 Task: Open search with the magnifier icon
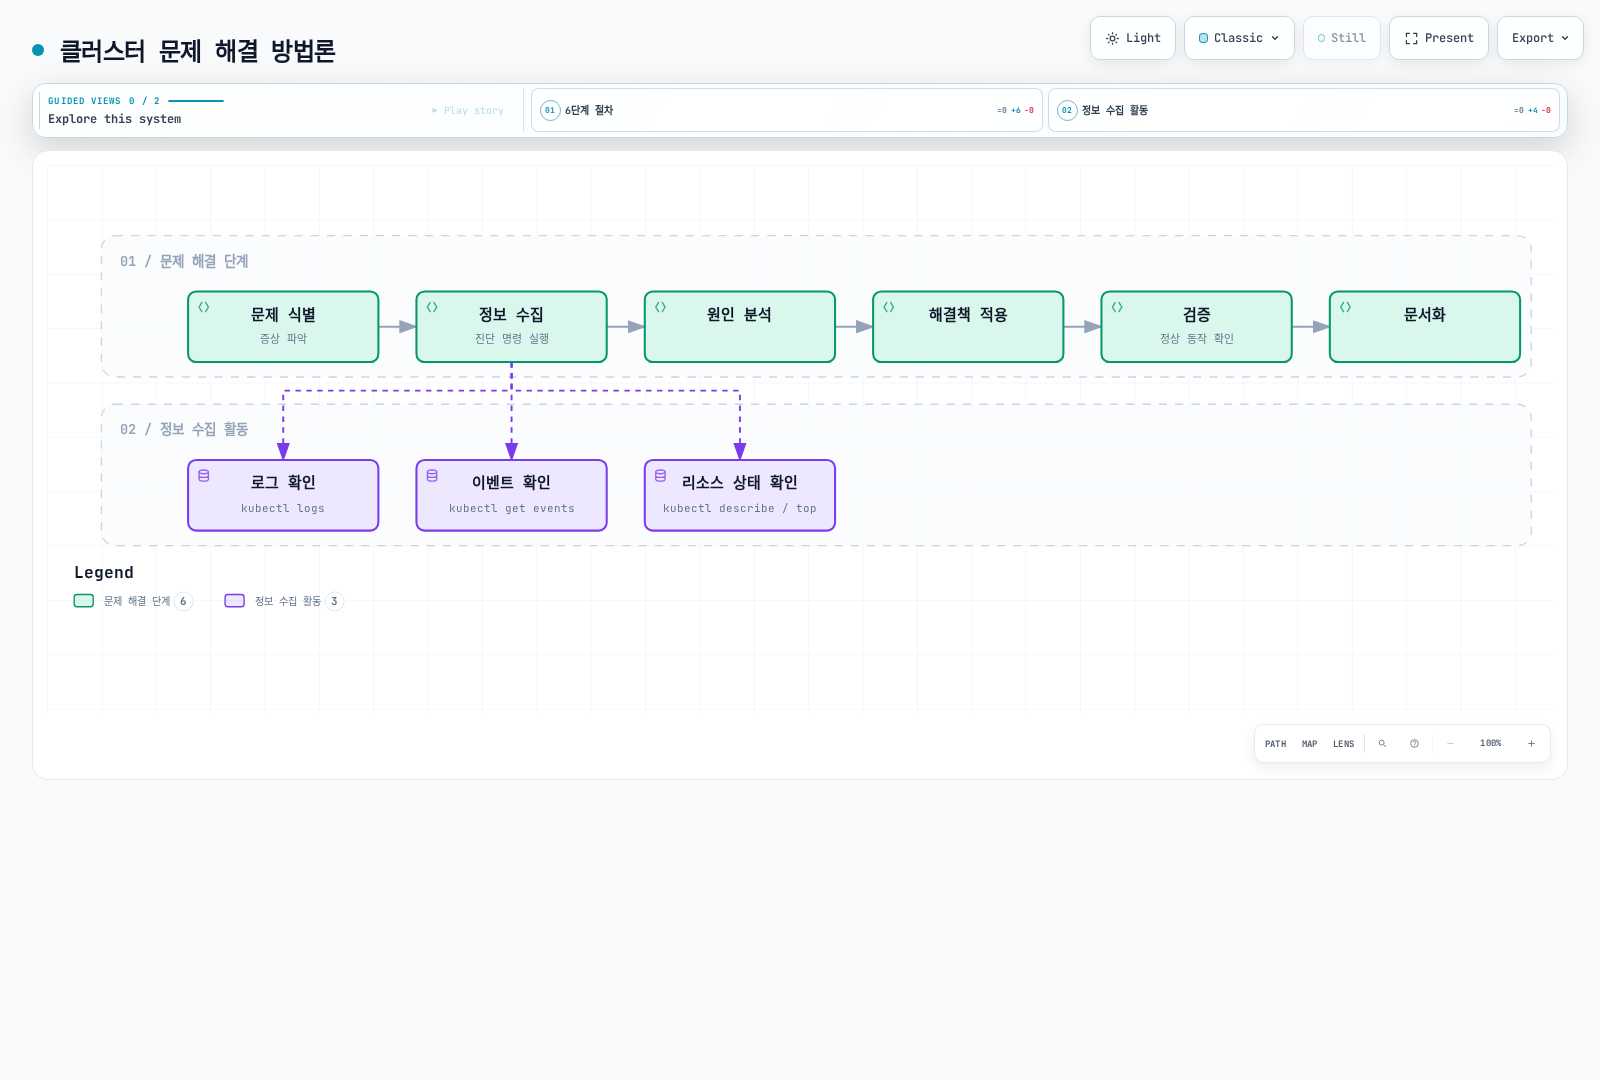[x=1382, y=744]
